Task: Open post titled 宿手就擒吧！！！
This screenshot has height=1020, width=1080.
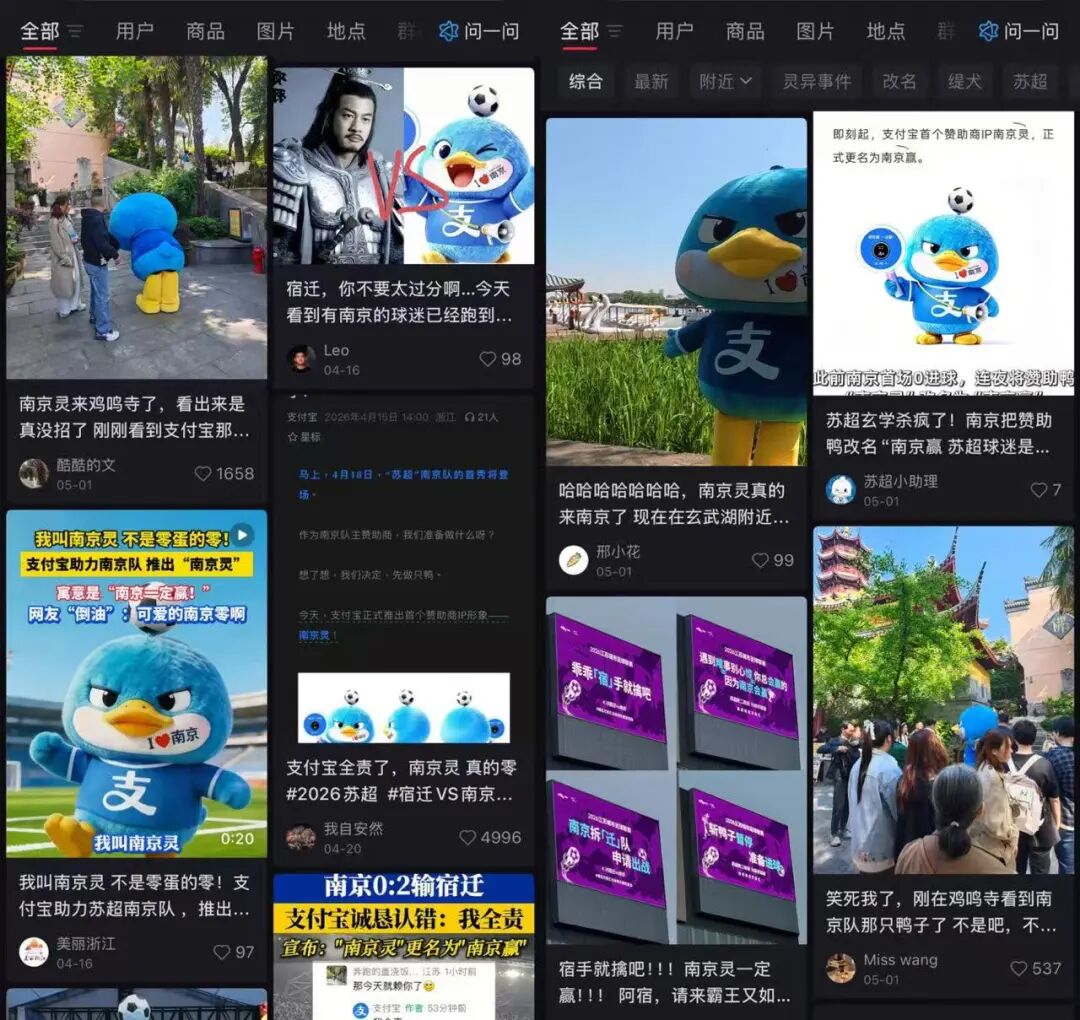Action: 674,982
